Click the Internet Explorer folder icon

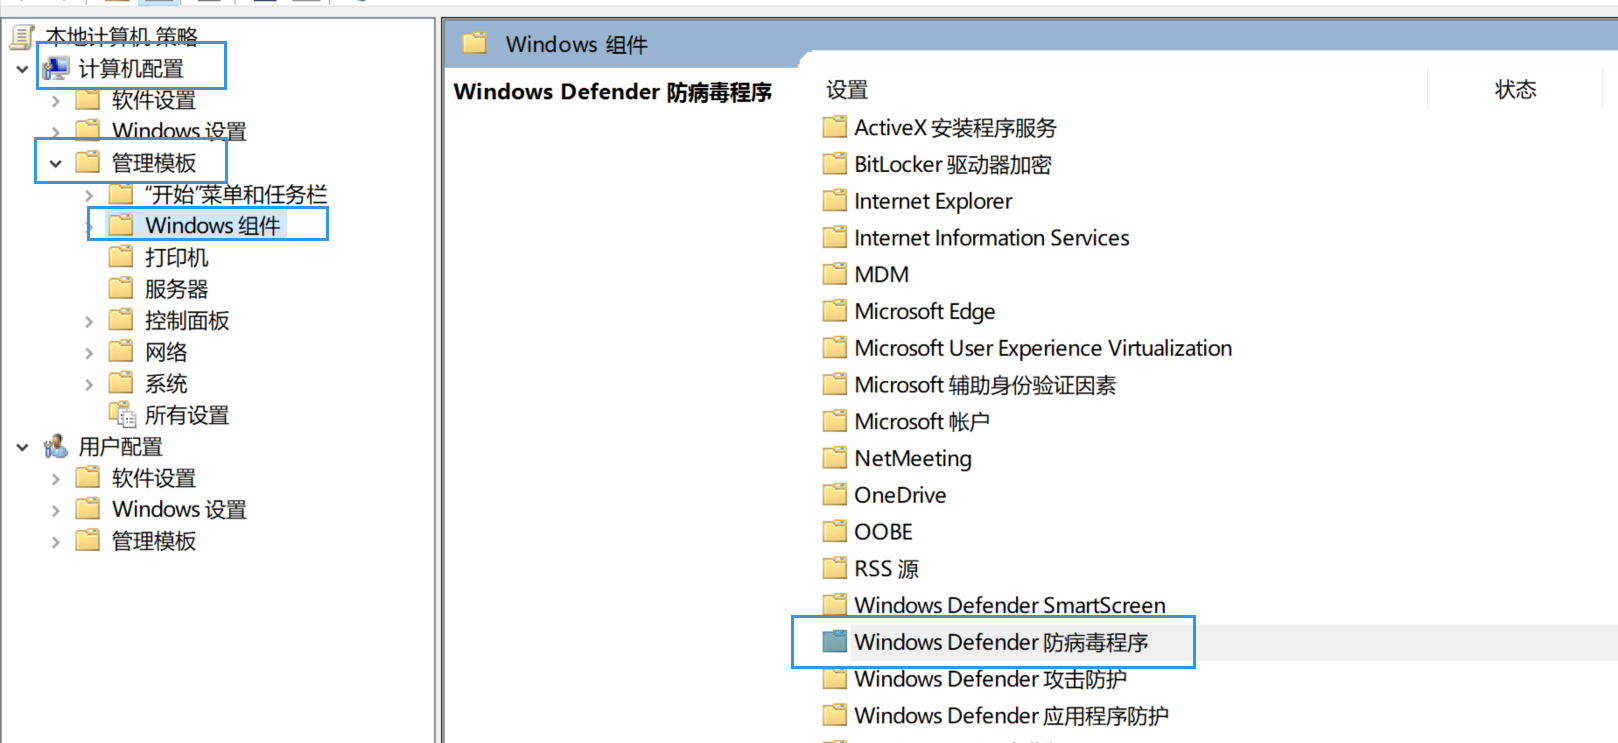tap(834, 201)
